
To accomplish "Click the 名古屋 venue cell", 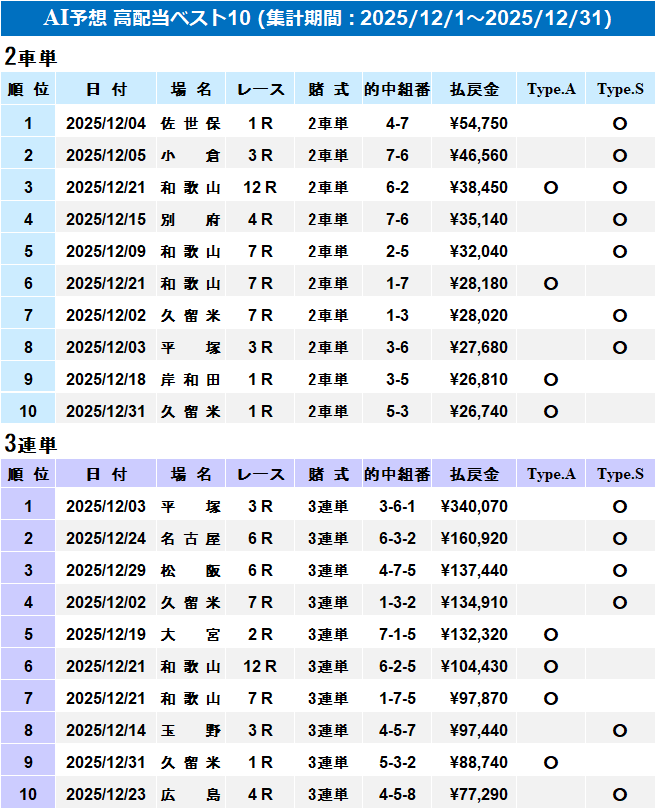I will [190, 538].
